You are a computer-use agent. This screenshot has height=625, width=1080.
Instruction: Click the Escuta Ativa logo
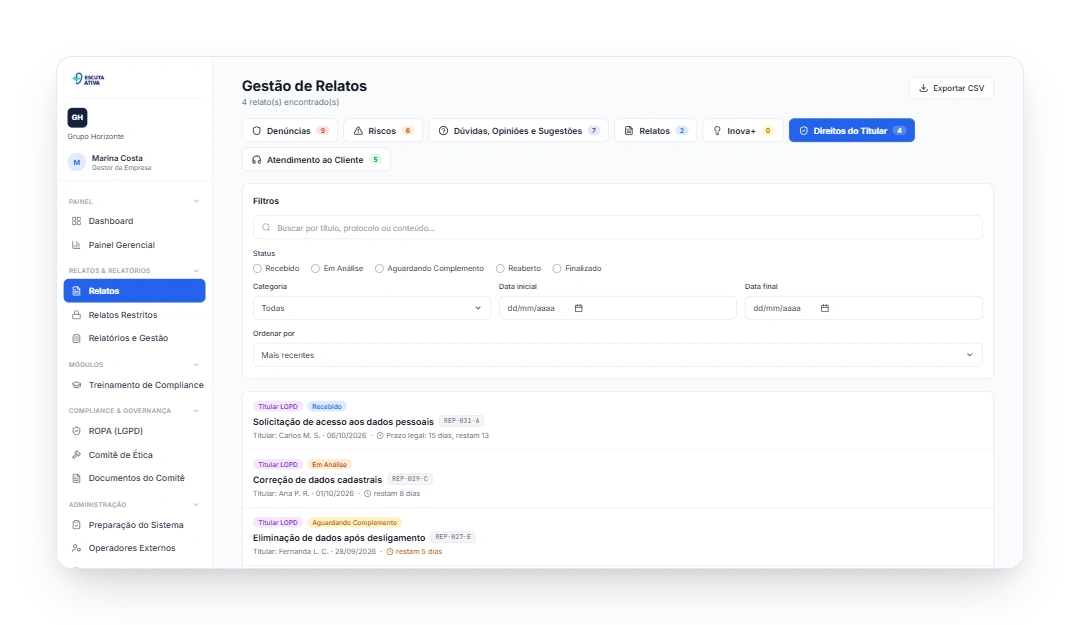tap(88, 79)
